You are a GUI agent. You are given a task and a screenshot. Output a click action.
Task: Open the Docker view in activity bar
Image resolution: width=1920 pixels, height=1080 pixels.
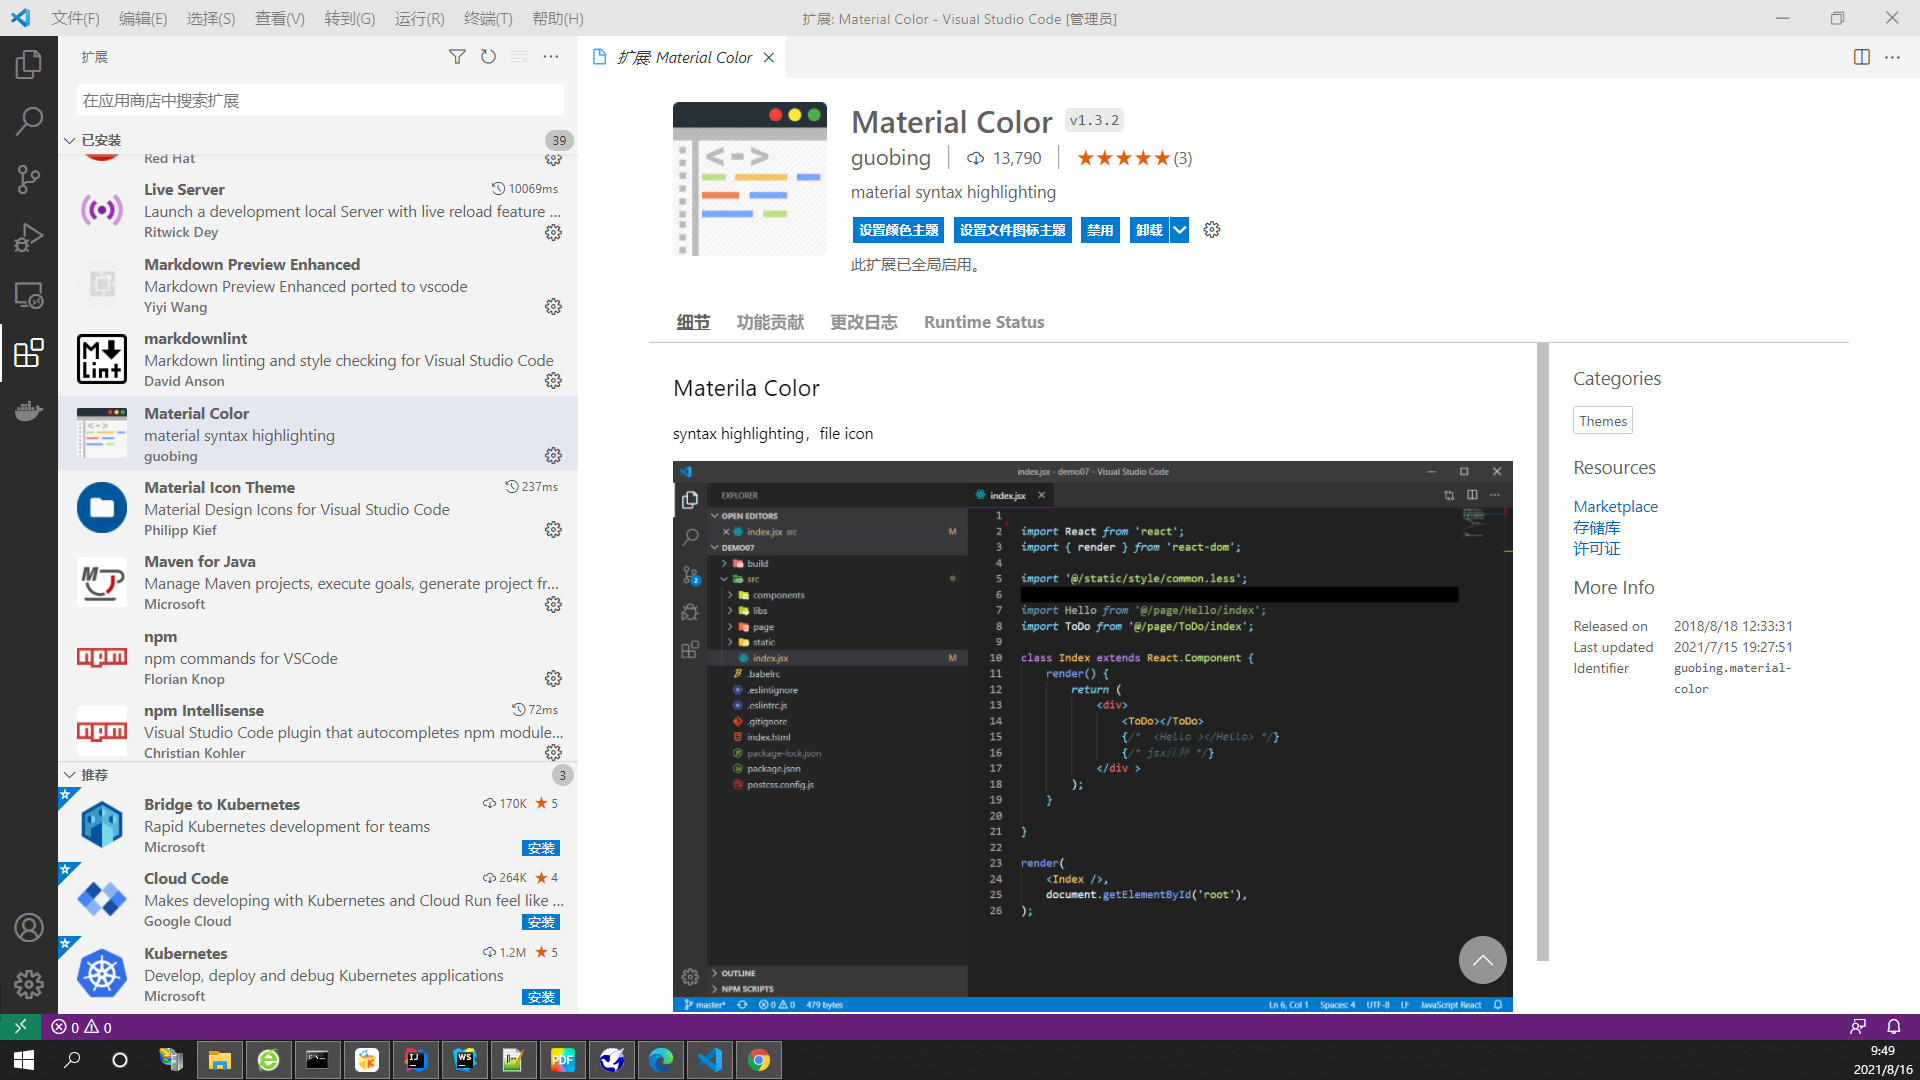coord(29,411)
